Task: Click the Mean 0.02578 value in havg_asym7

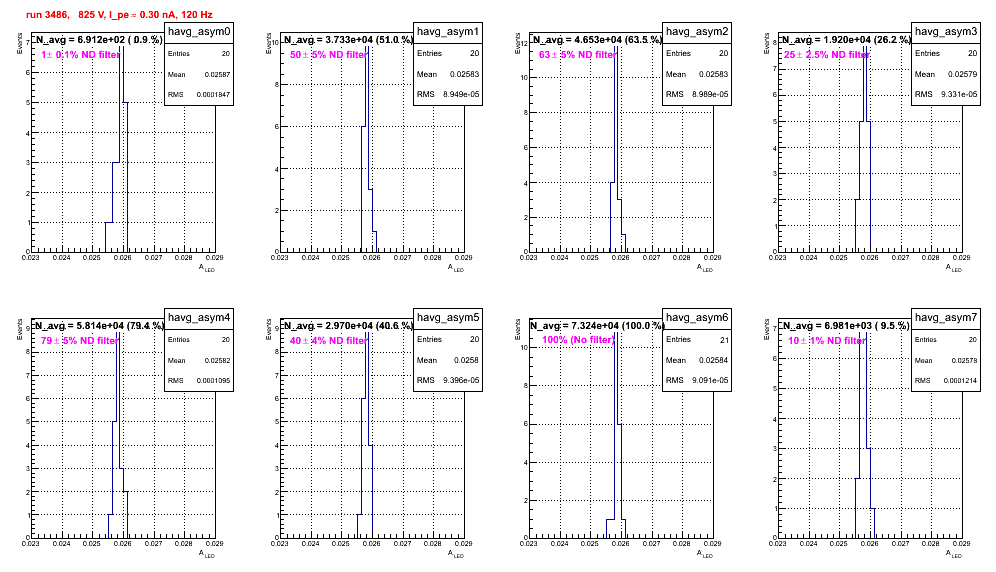Action: (964, 360)
